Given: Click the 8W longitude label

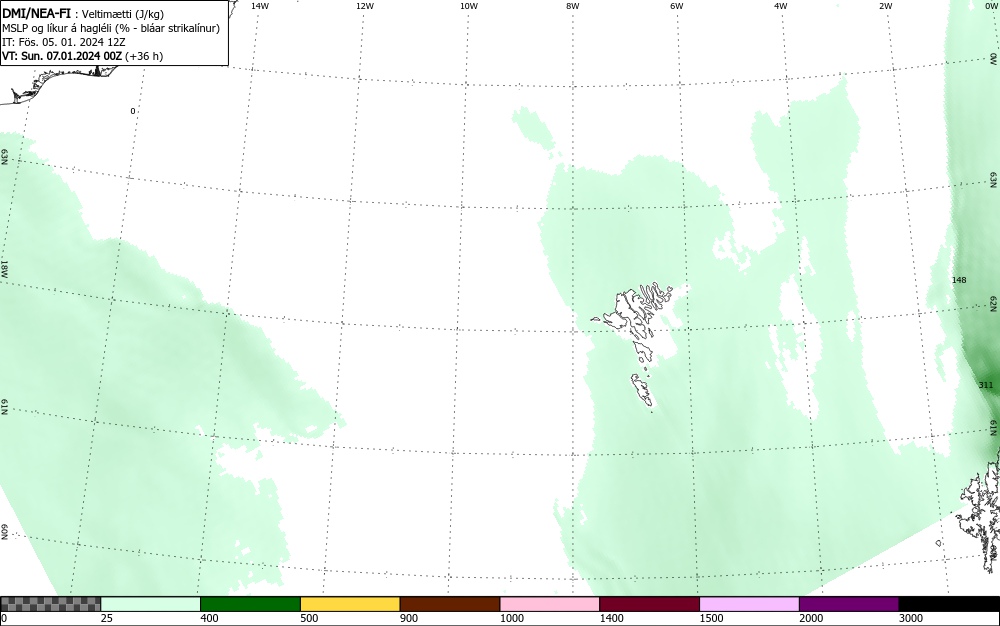Looking at the screenshot, I should (573, 6).
